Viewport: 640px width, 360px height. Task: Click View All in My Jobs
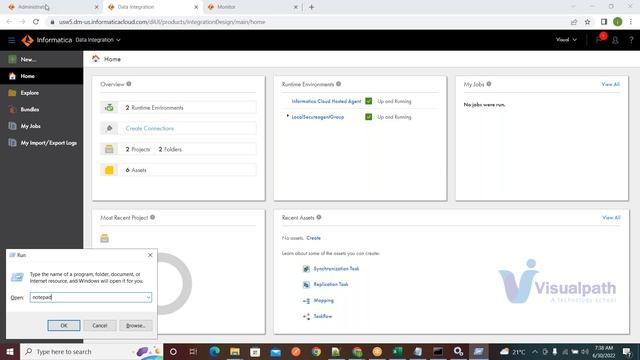point(610,84)
